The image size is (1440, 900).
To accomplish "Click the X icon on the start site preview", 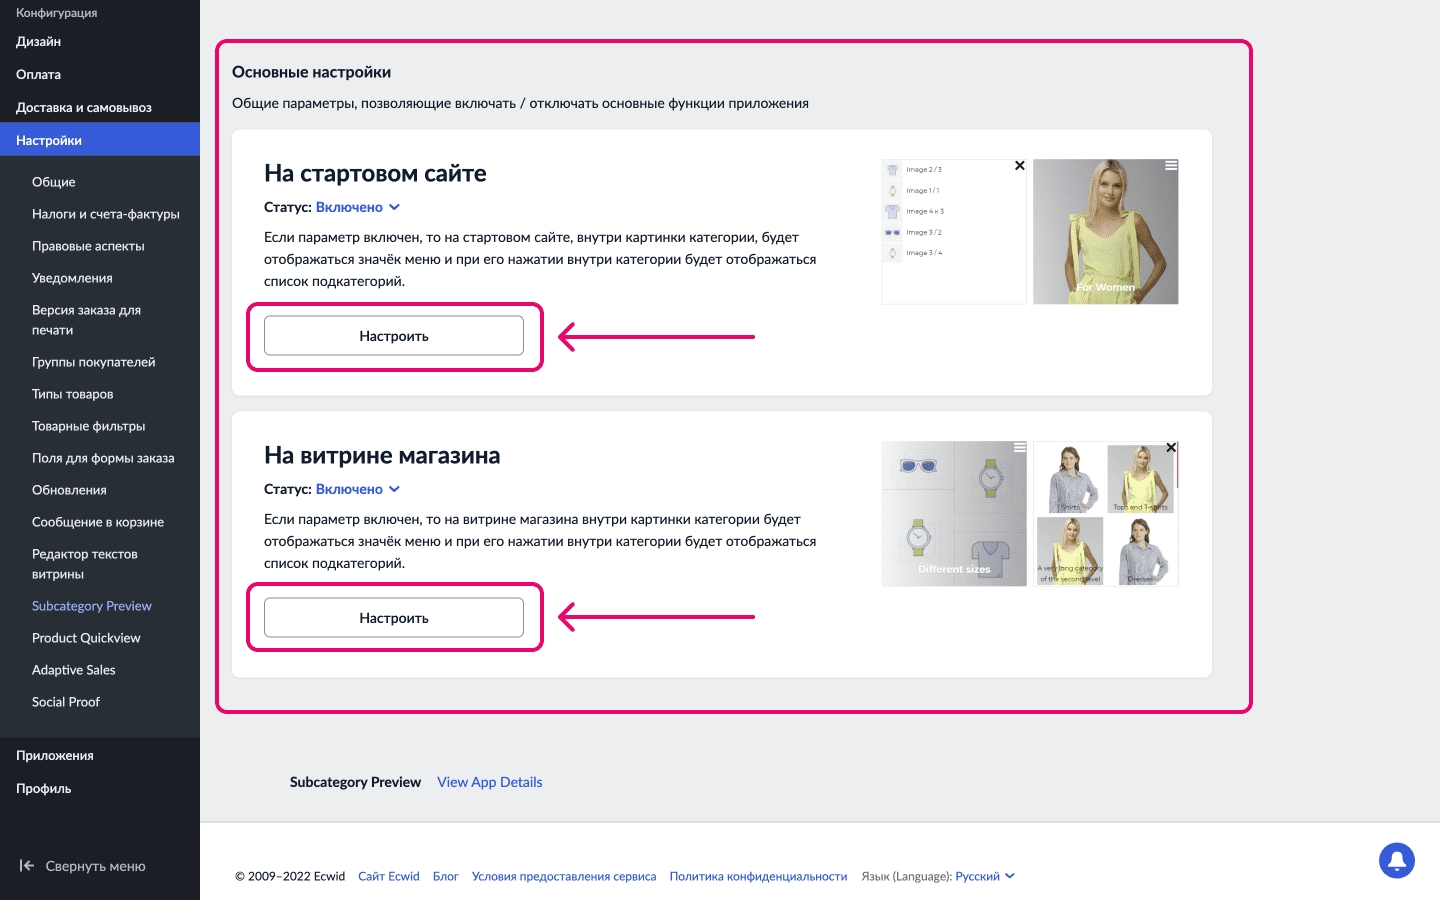I will [1019, 166].
